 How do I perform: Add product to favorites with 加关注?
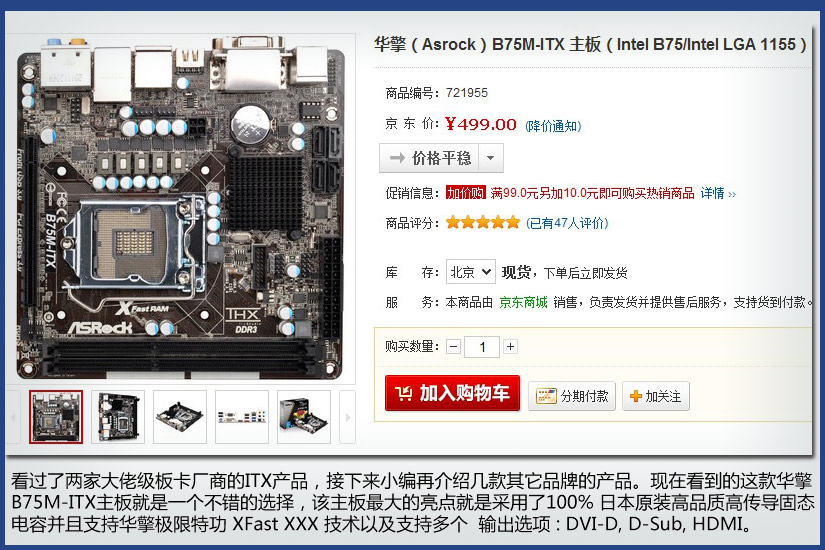656,396
